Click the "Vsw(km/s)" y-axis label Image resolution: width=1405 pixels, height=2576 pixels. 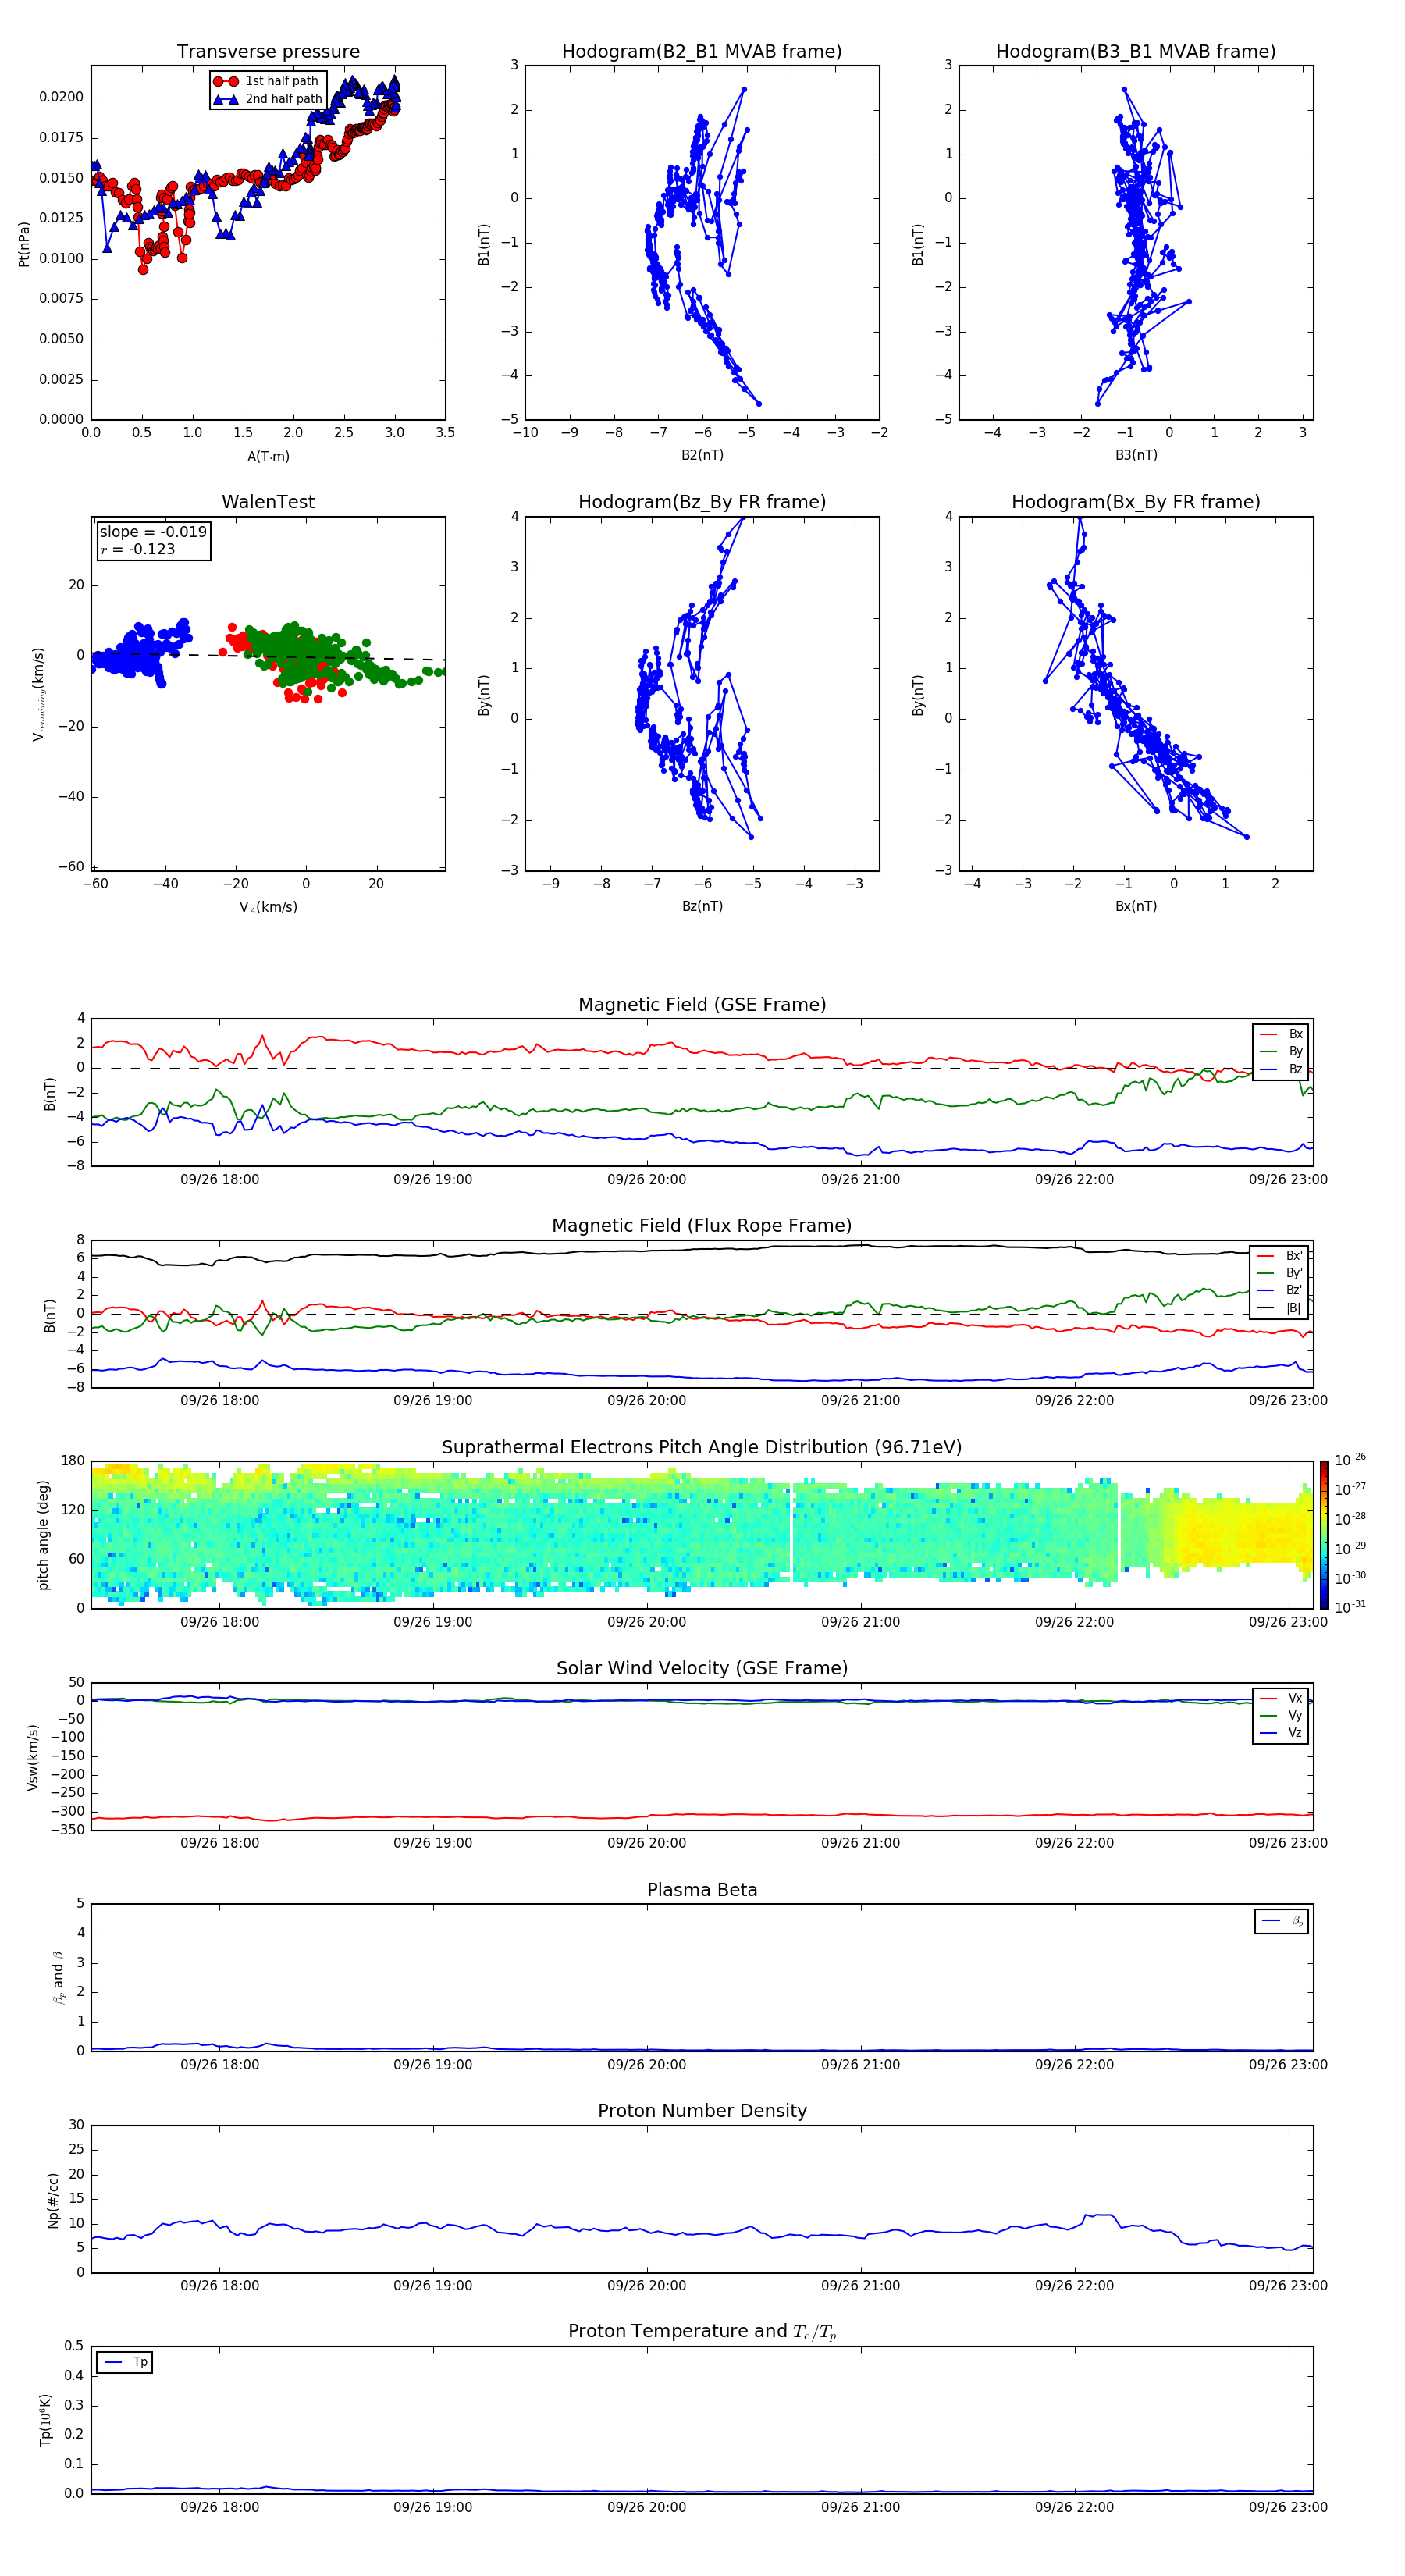click(33, 1757)
